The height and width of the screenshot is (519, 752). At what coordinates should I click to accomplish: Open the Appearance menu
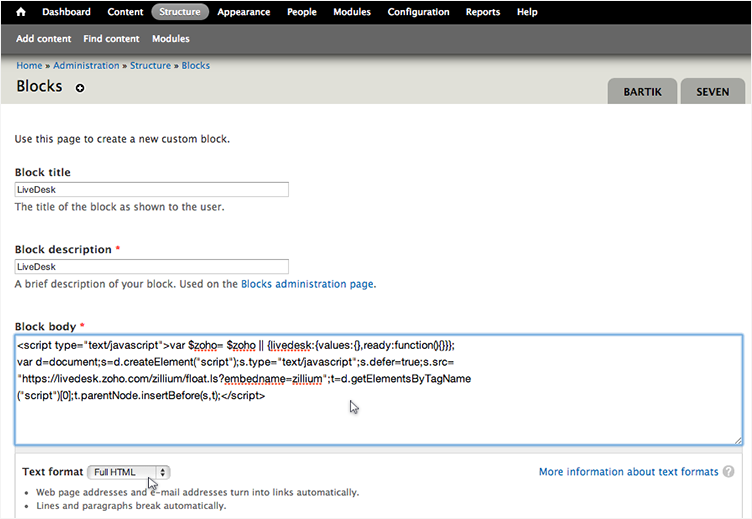(x=244, y=12)
